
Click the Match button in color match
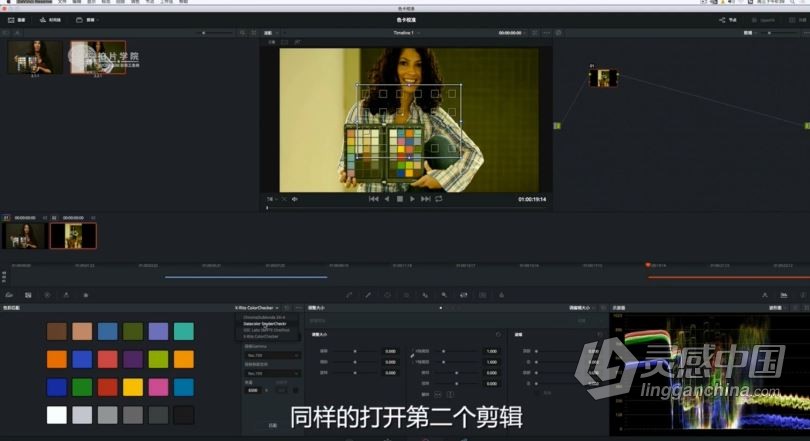pos(272,425)
